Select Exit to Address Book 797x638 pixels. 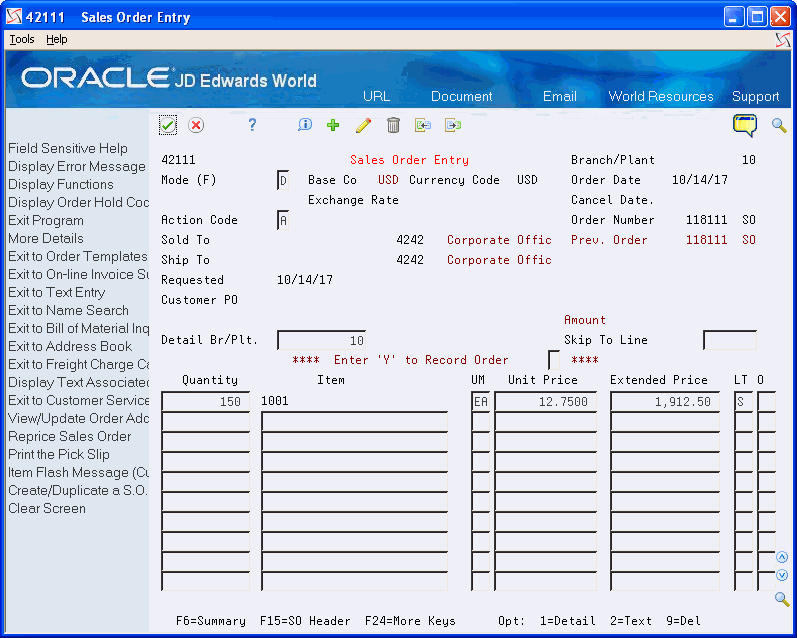click(70, 346)
